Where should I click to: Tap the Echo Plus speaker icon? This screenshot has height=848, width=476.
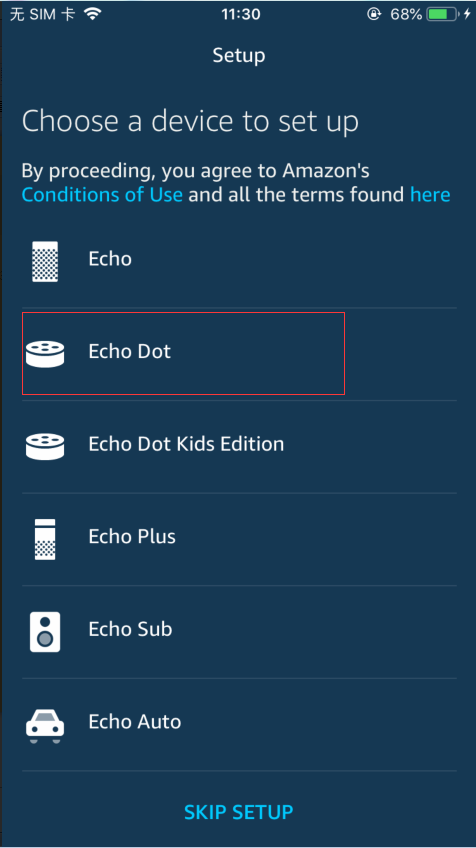click(45, 539)
